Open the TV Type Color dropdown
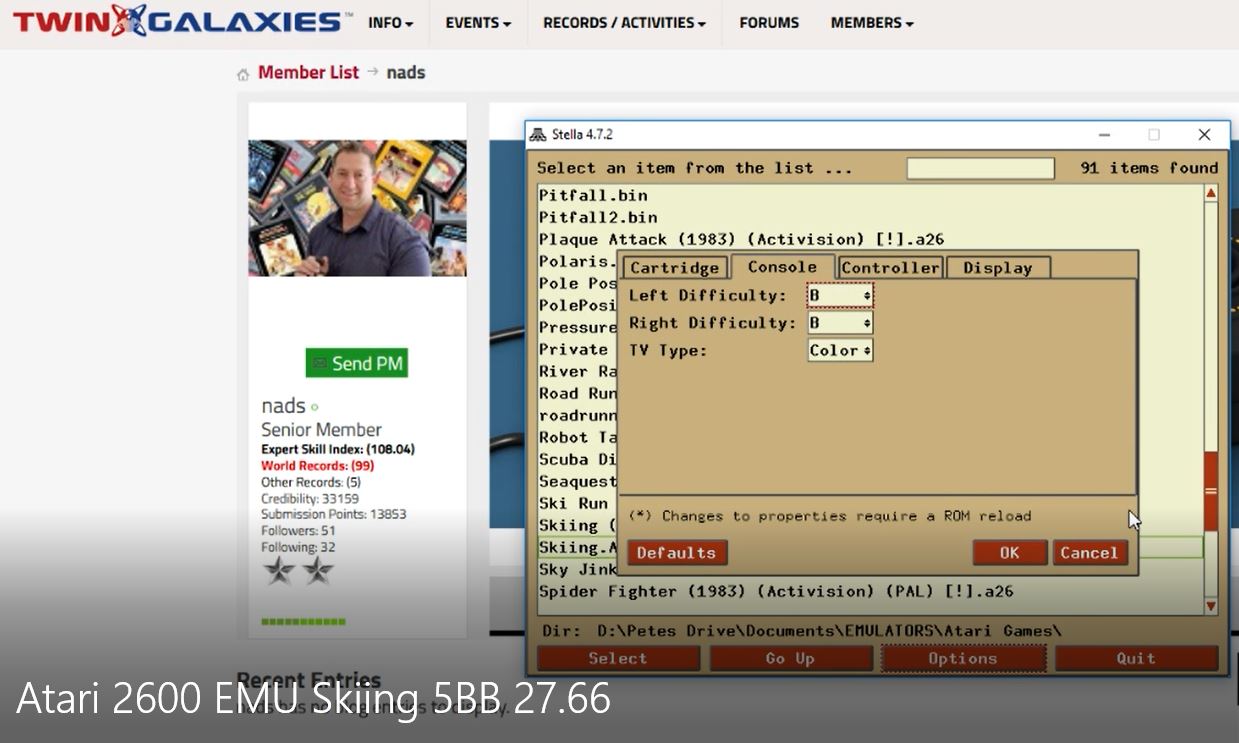Viewport: 1239px width, 743px height. pyautogui.click(x=840, y=350)
